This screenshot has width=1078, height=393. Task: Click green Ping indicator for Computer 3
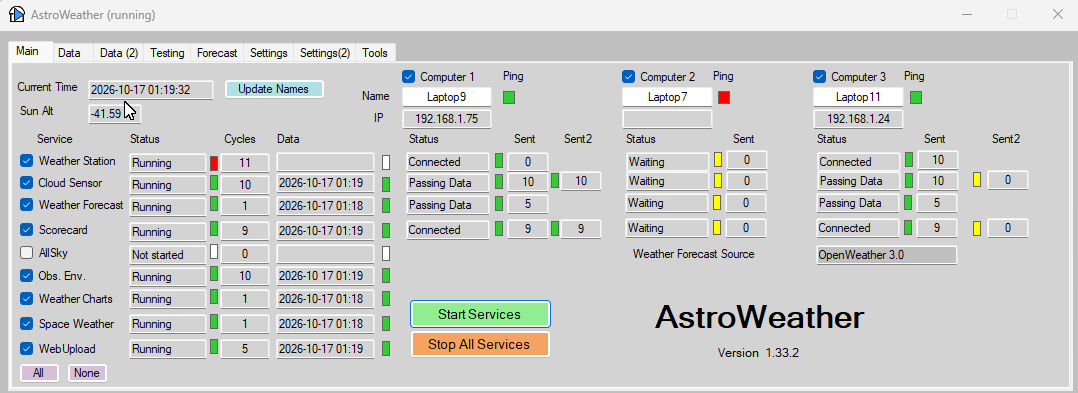[916, 98]
